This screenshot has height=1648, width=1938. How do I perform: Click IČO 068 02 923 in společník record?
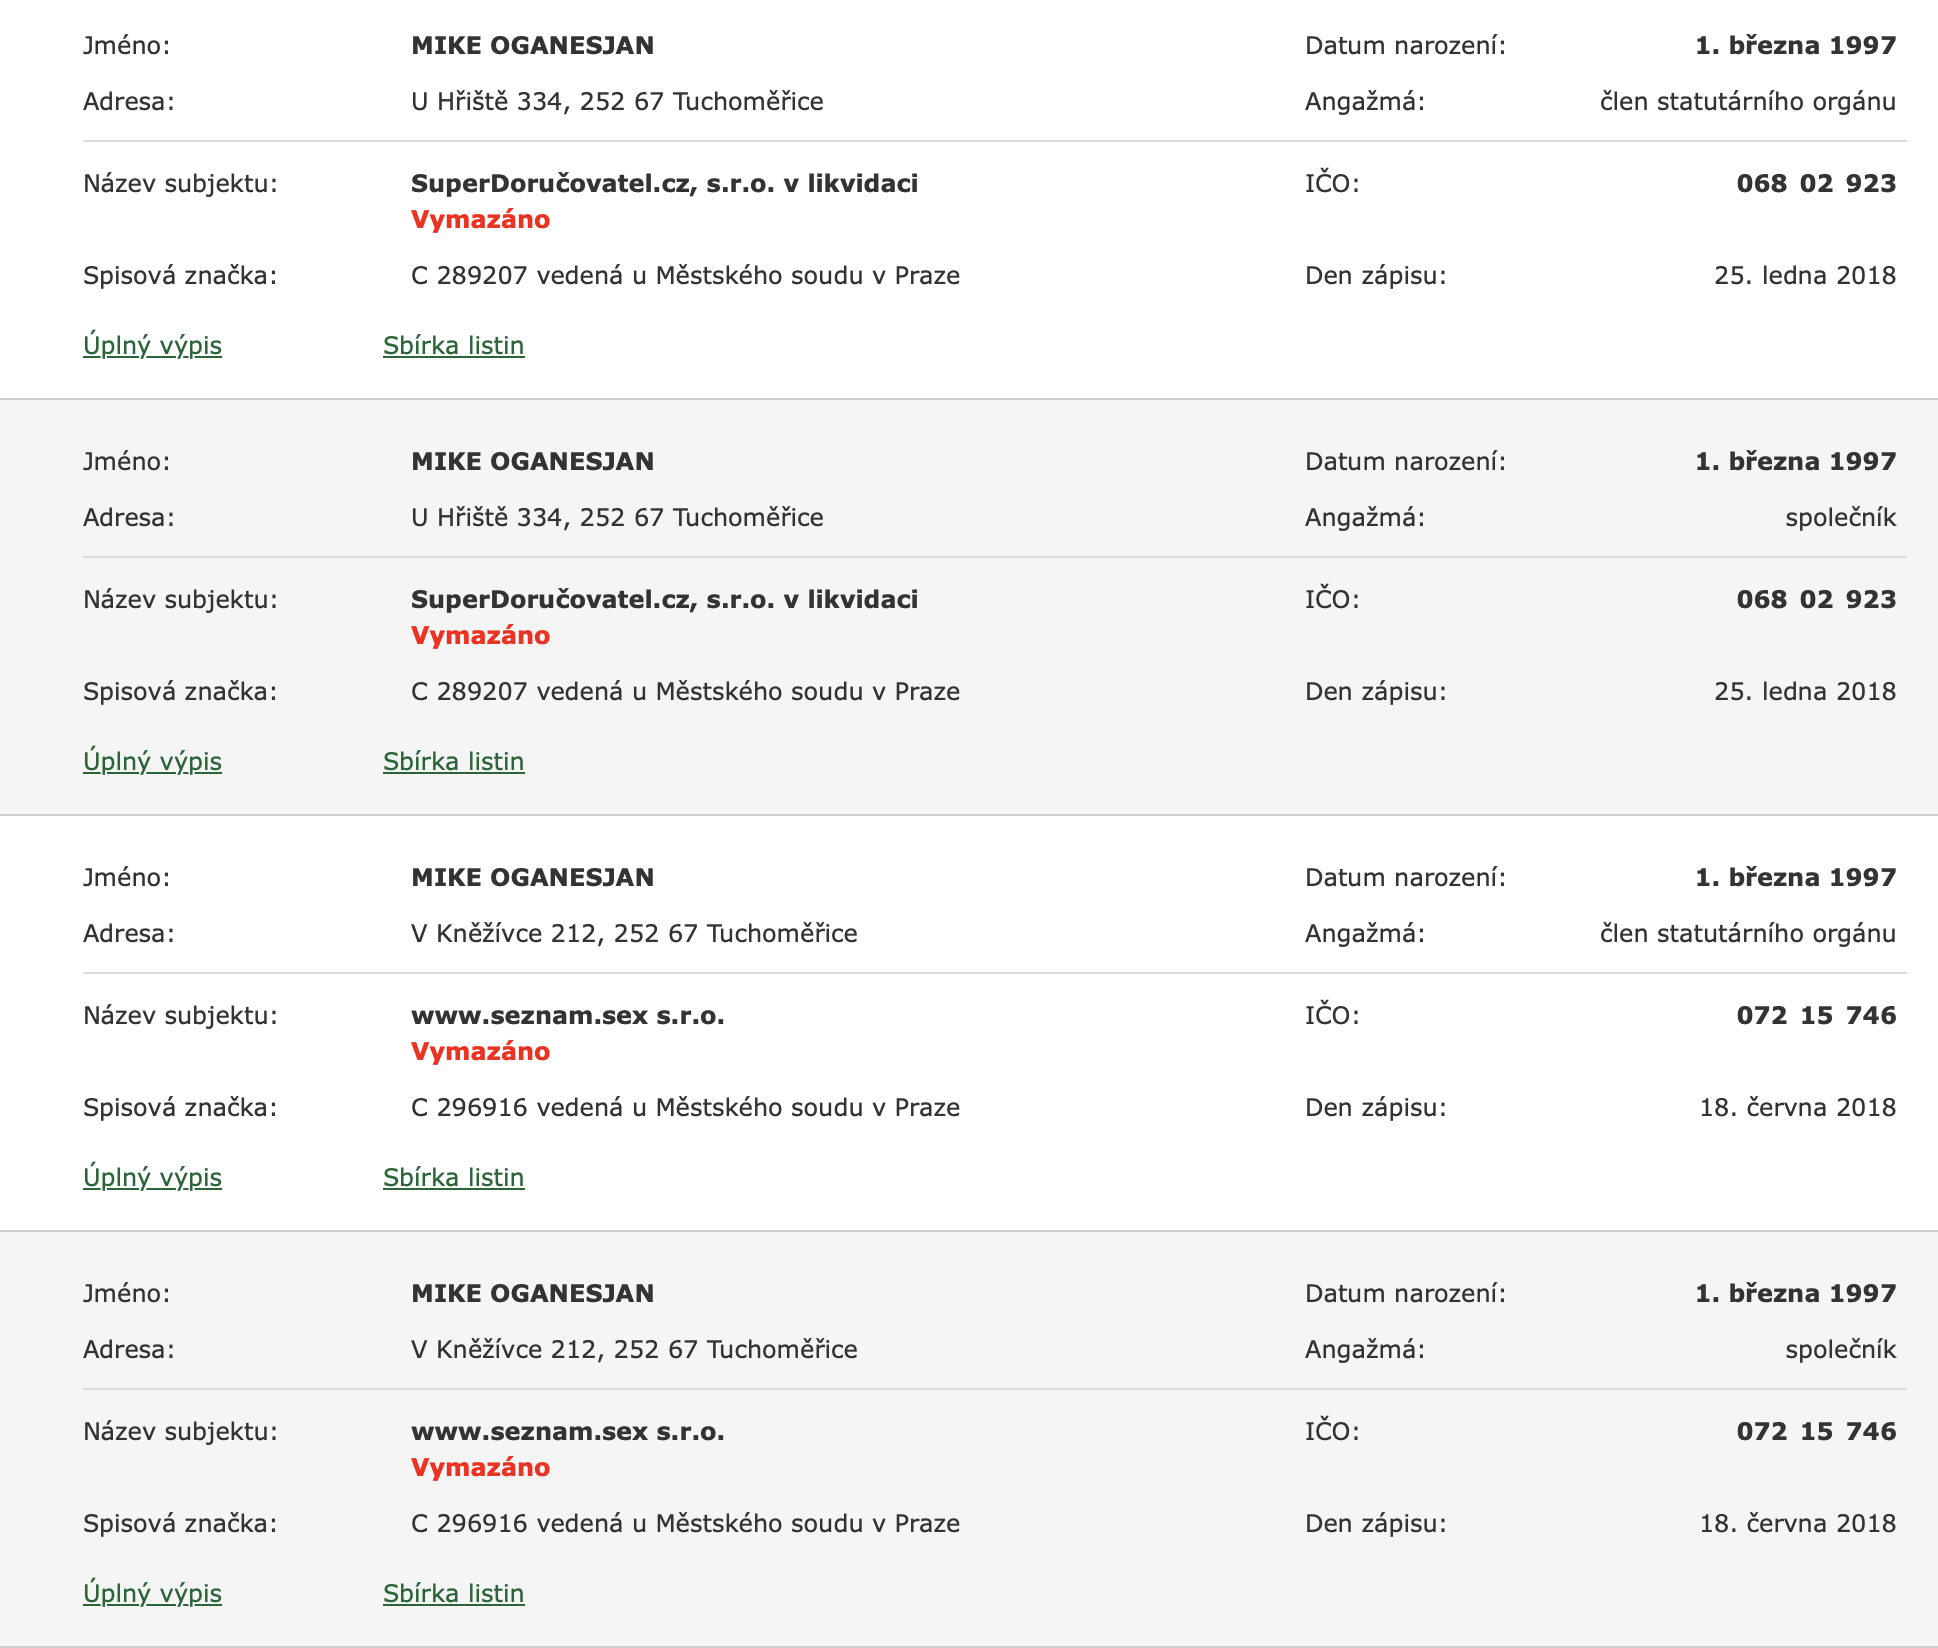(1816, 599)
